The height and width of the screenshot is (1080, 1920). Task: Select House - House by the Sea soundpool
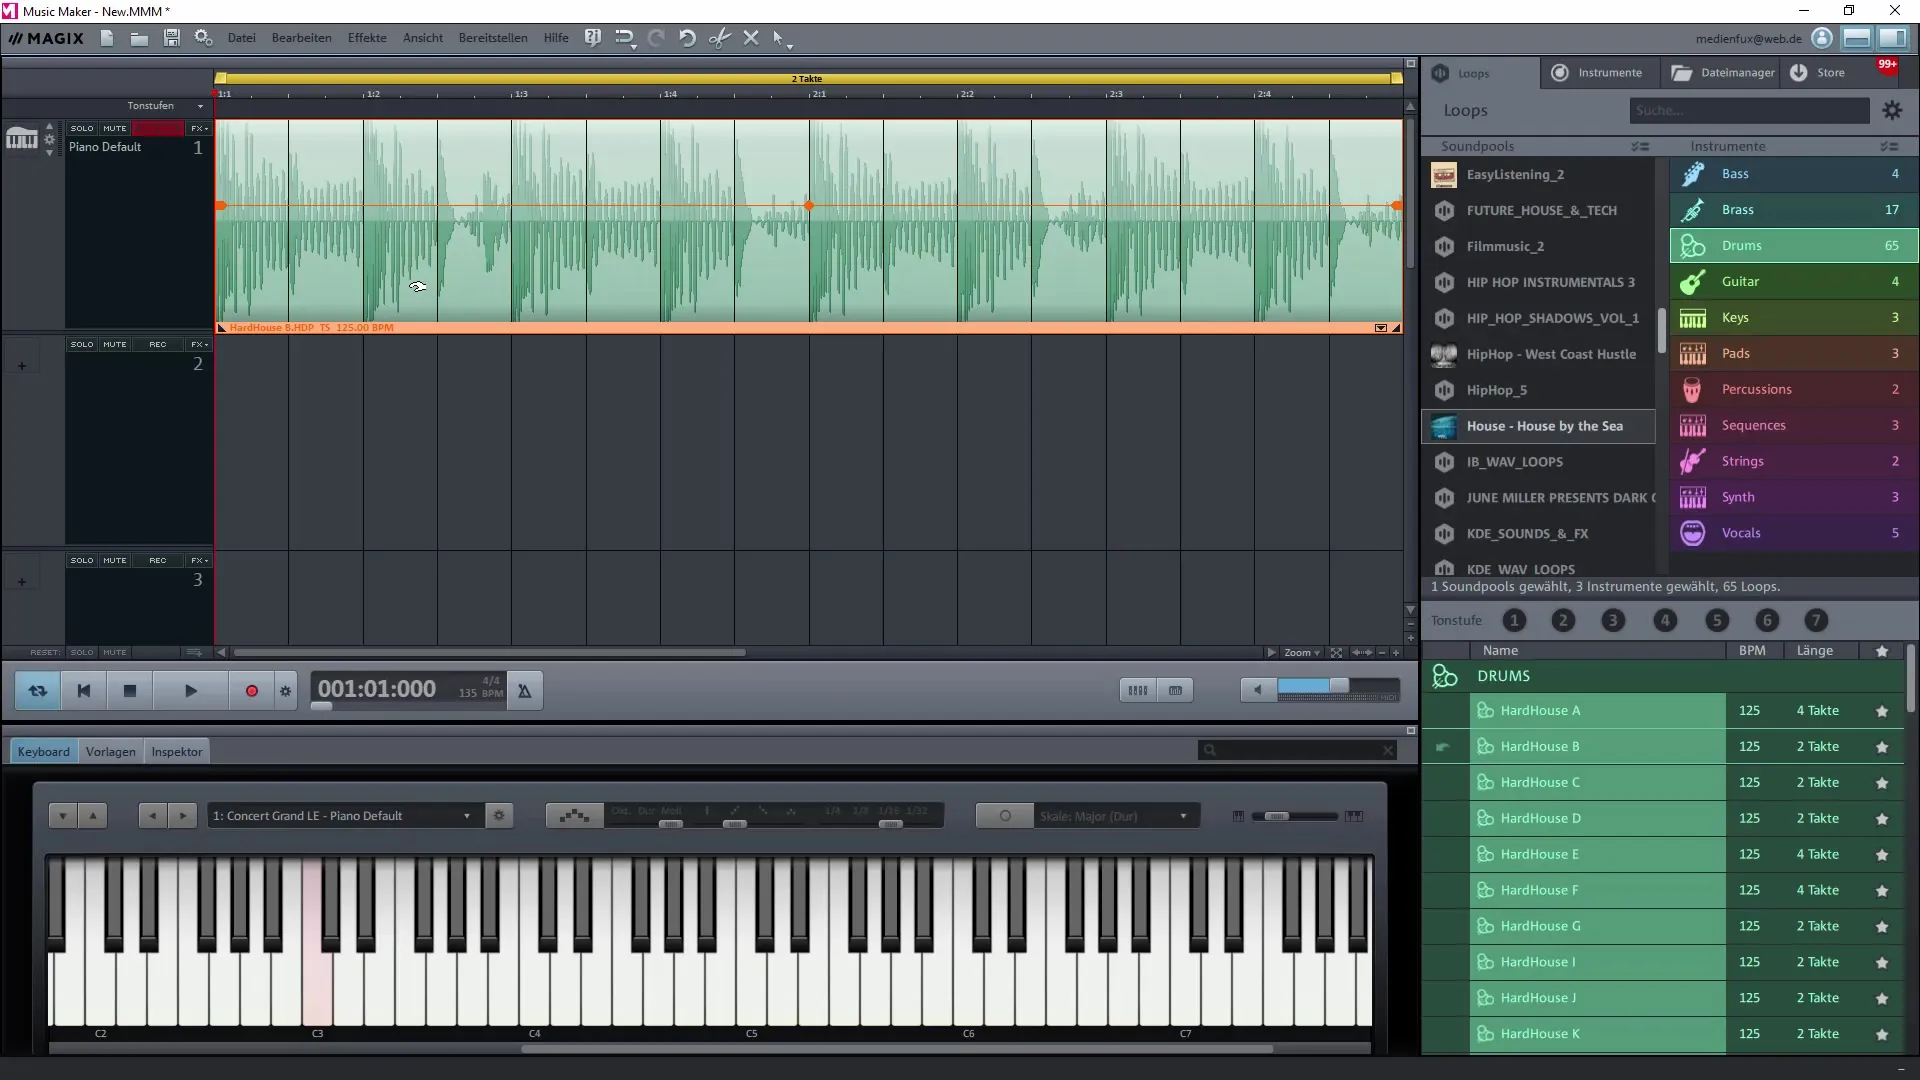coord(1538,426)
